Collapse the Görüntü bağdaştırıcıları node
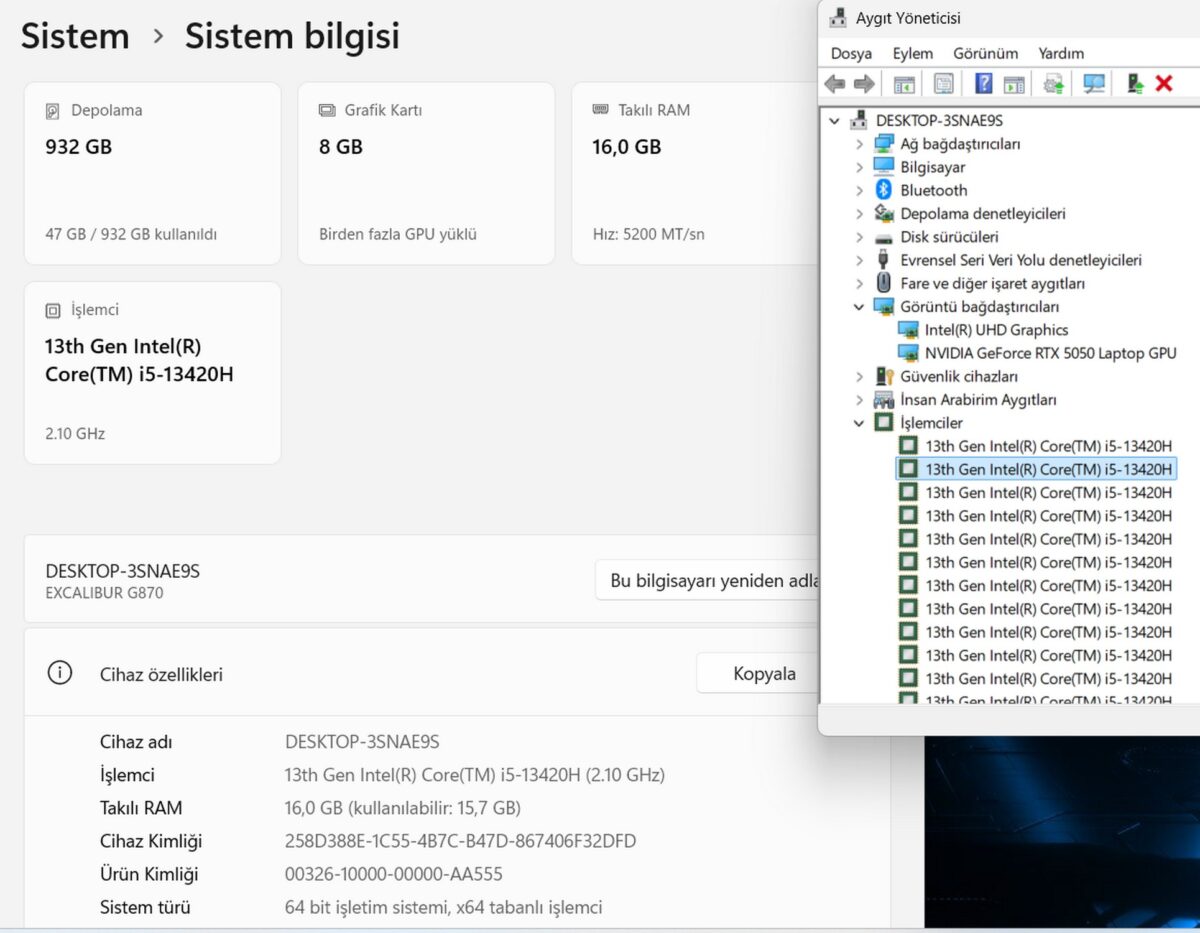Image resolution: width=1200 pixels, height=933 pixels. pyautogui.click(x=859, y=306)
